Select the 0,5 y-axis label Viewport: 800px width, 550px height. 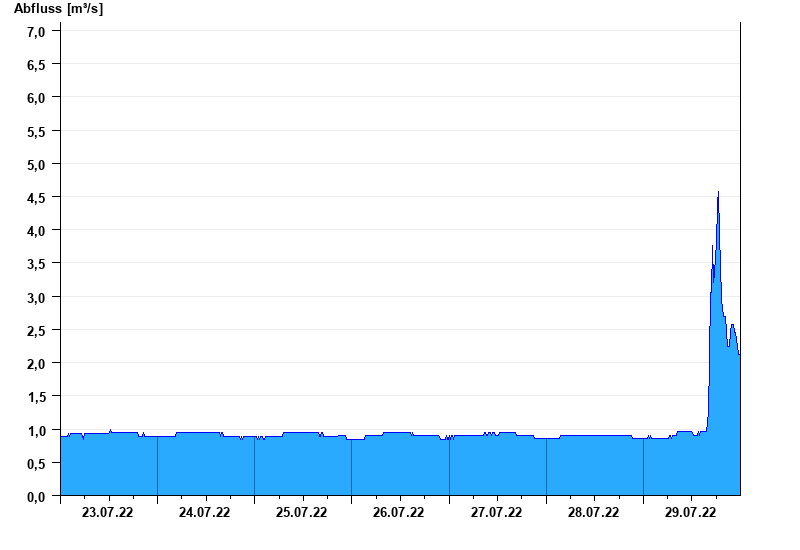pos(36,464)
